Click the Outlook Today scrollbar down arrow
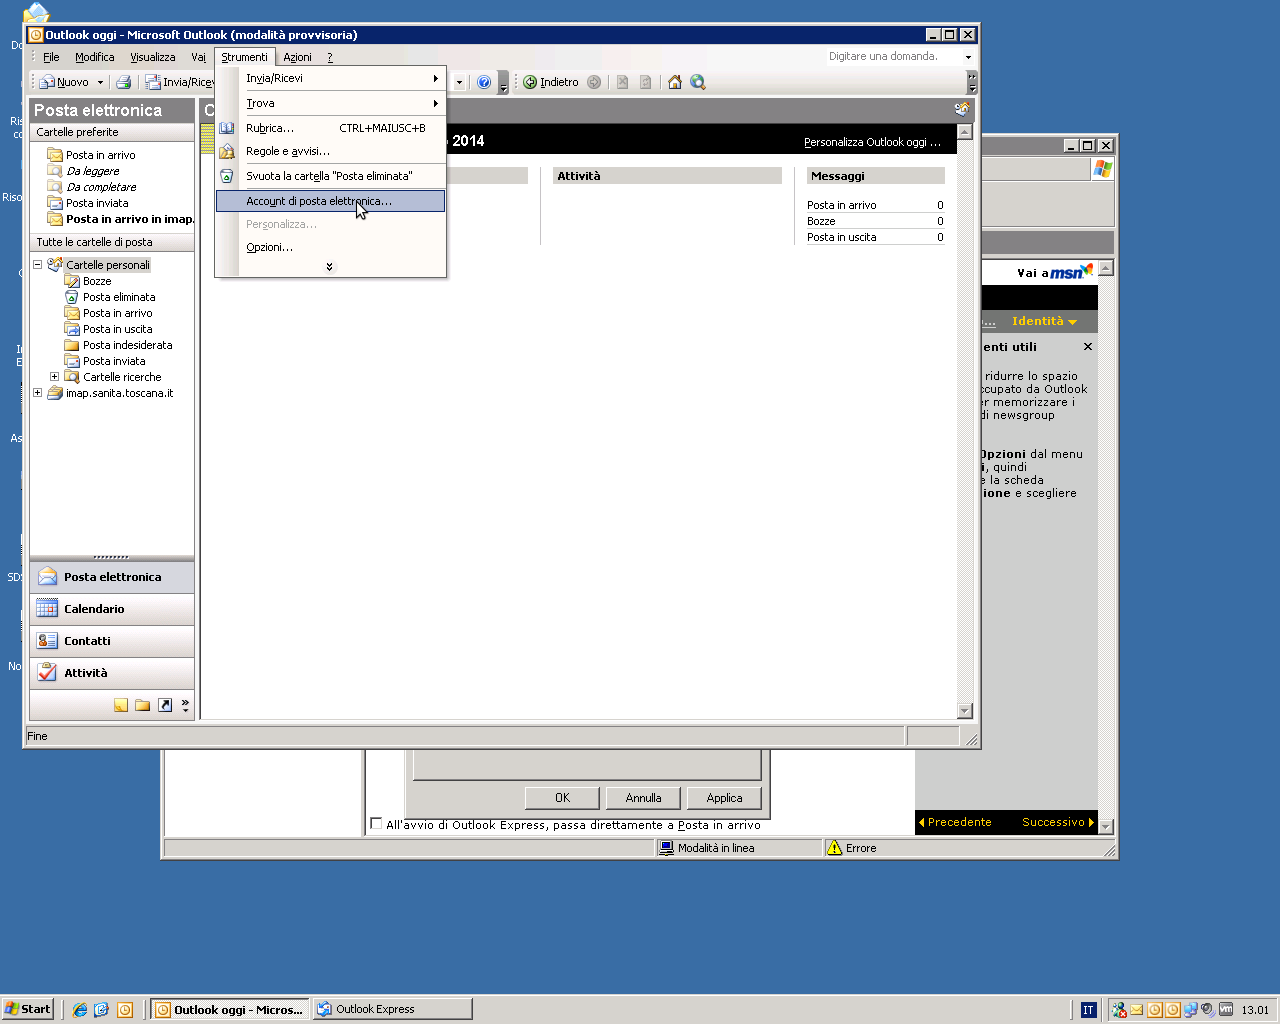1280x1024 pixels. (965, 711)
